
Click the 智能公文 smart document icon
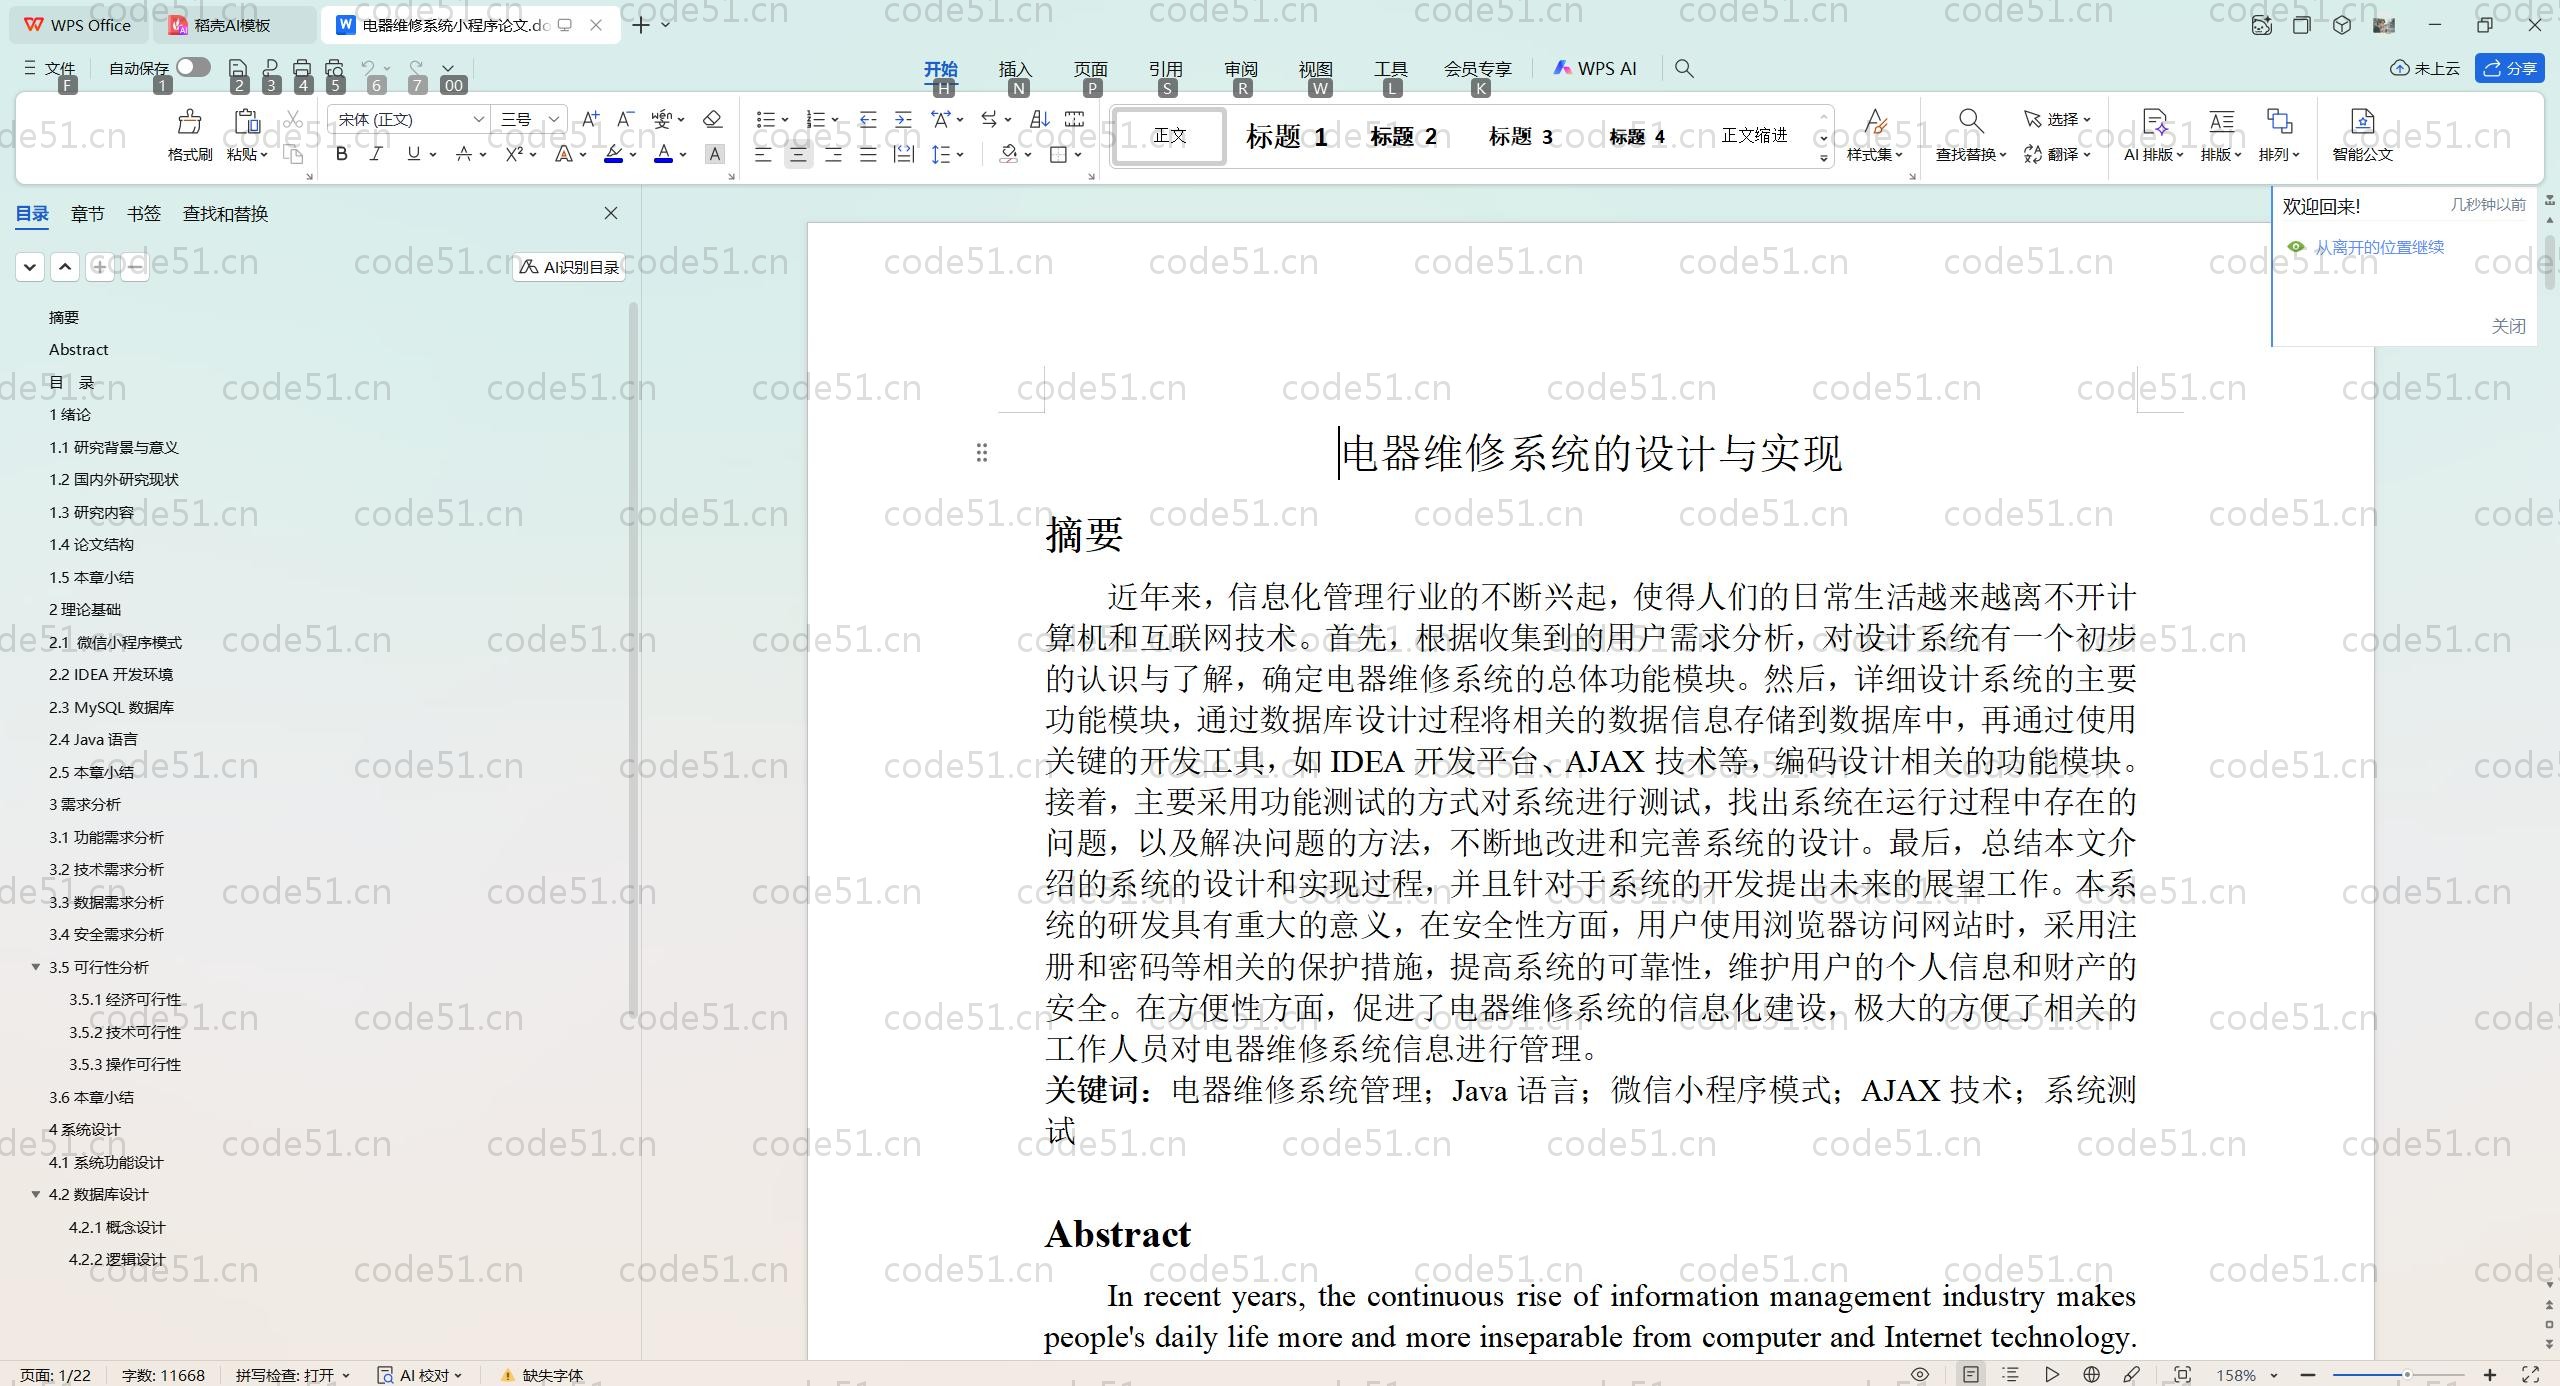tap(2362, 135)
